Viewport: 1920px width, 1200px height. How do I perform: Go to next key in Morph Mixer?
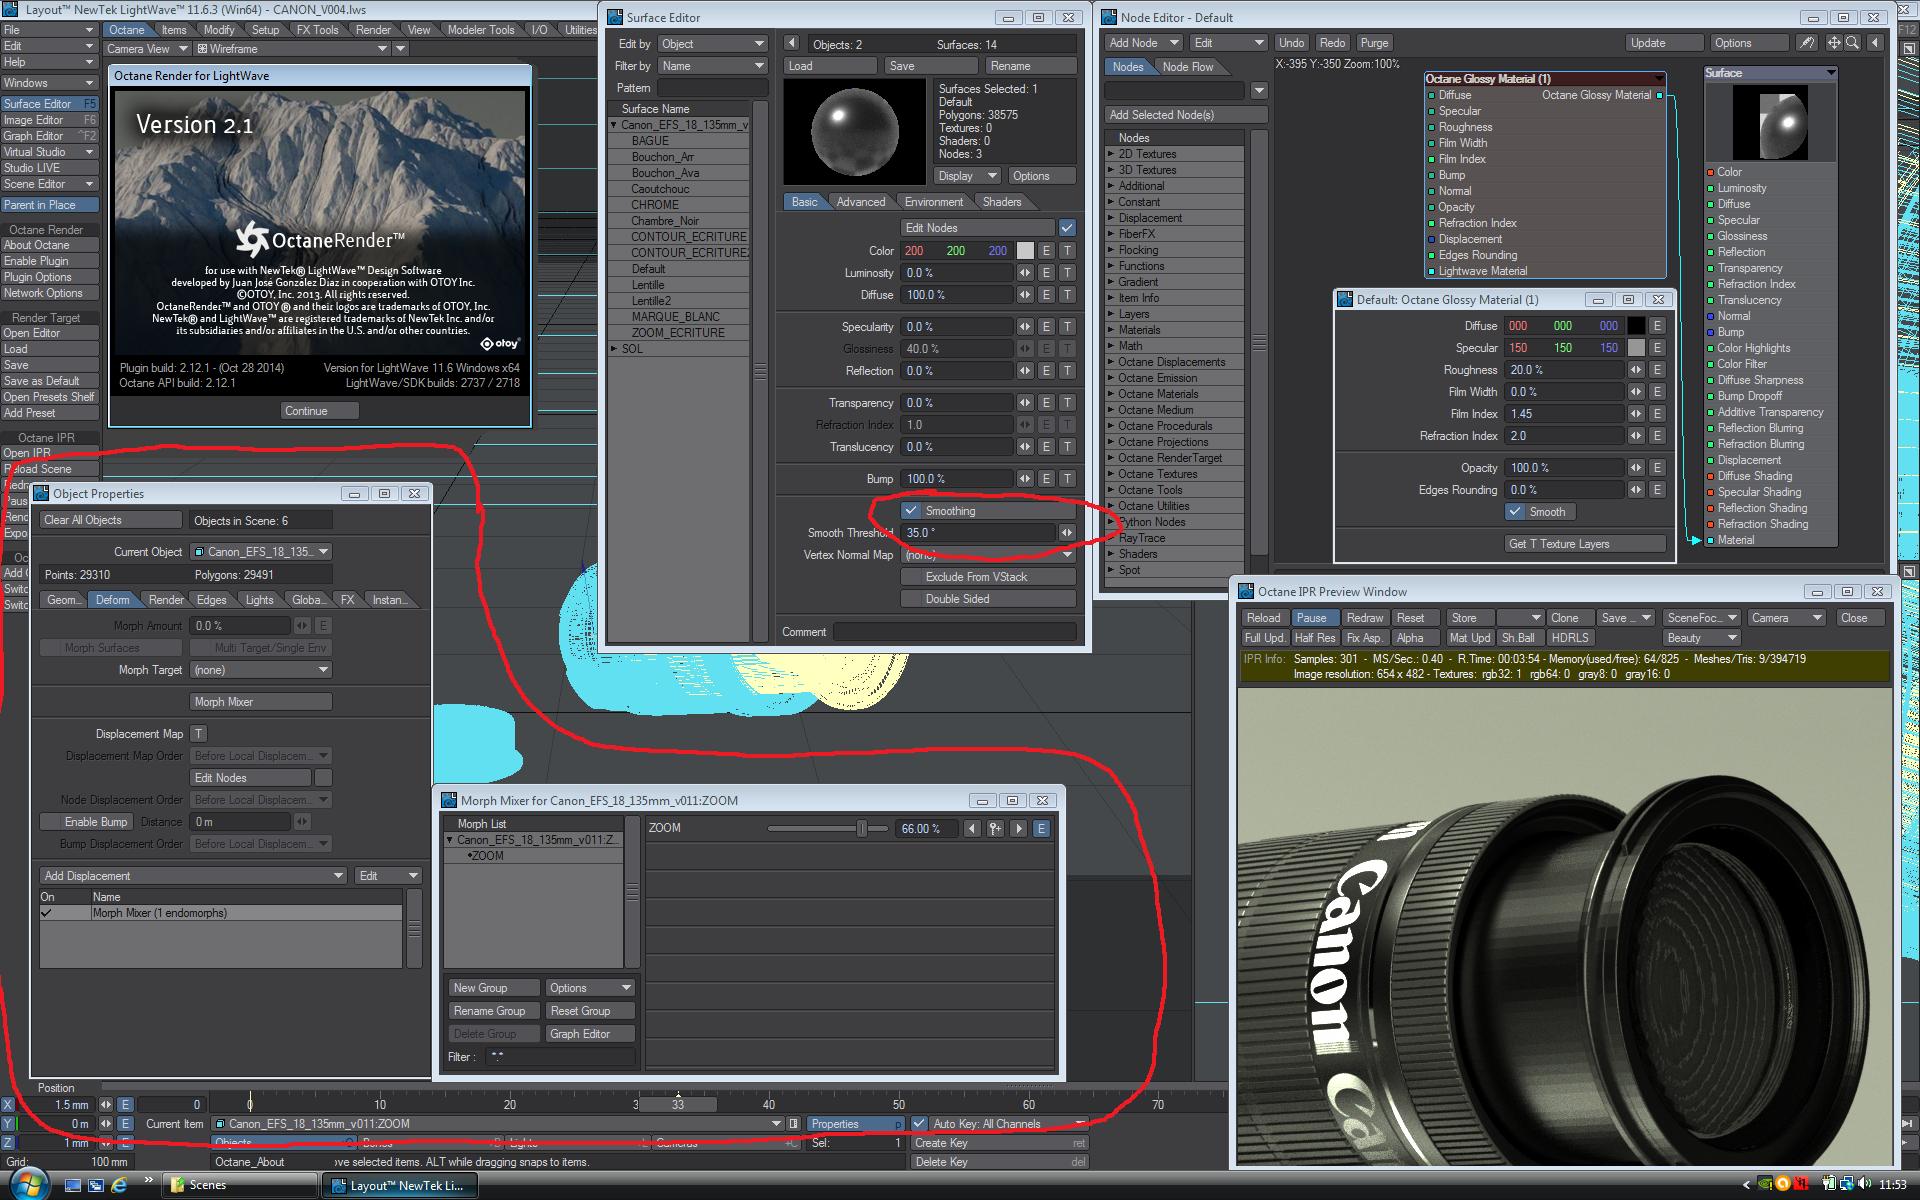(1018, 829)
